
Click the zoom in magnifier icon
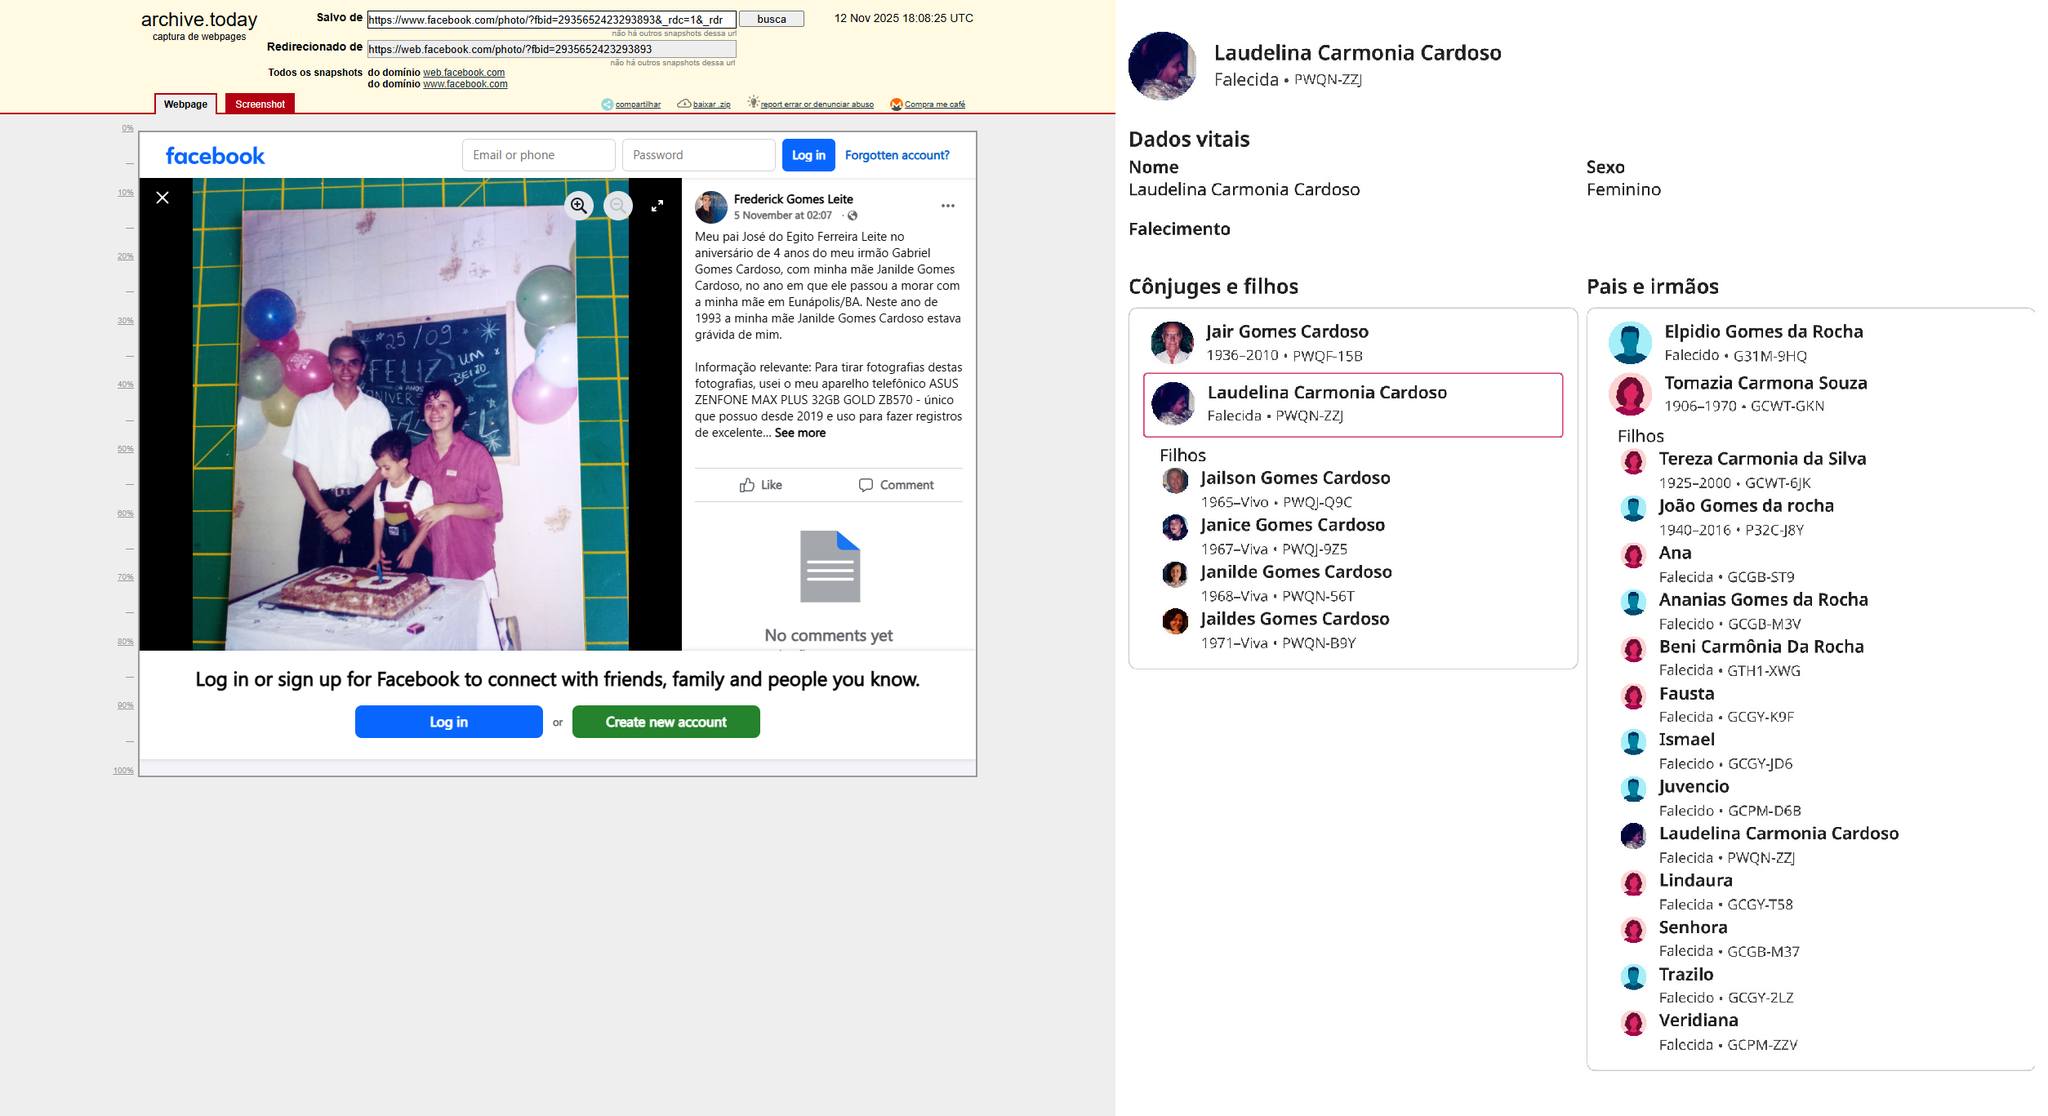[578, 206]
